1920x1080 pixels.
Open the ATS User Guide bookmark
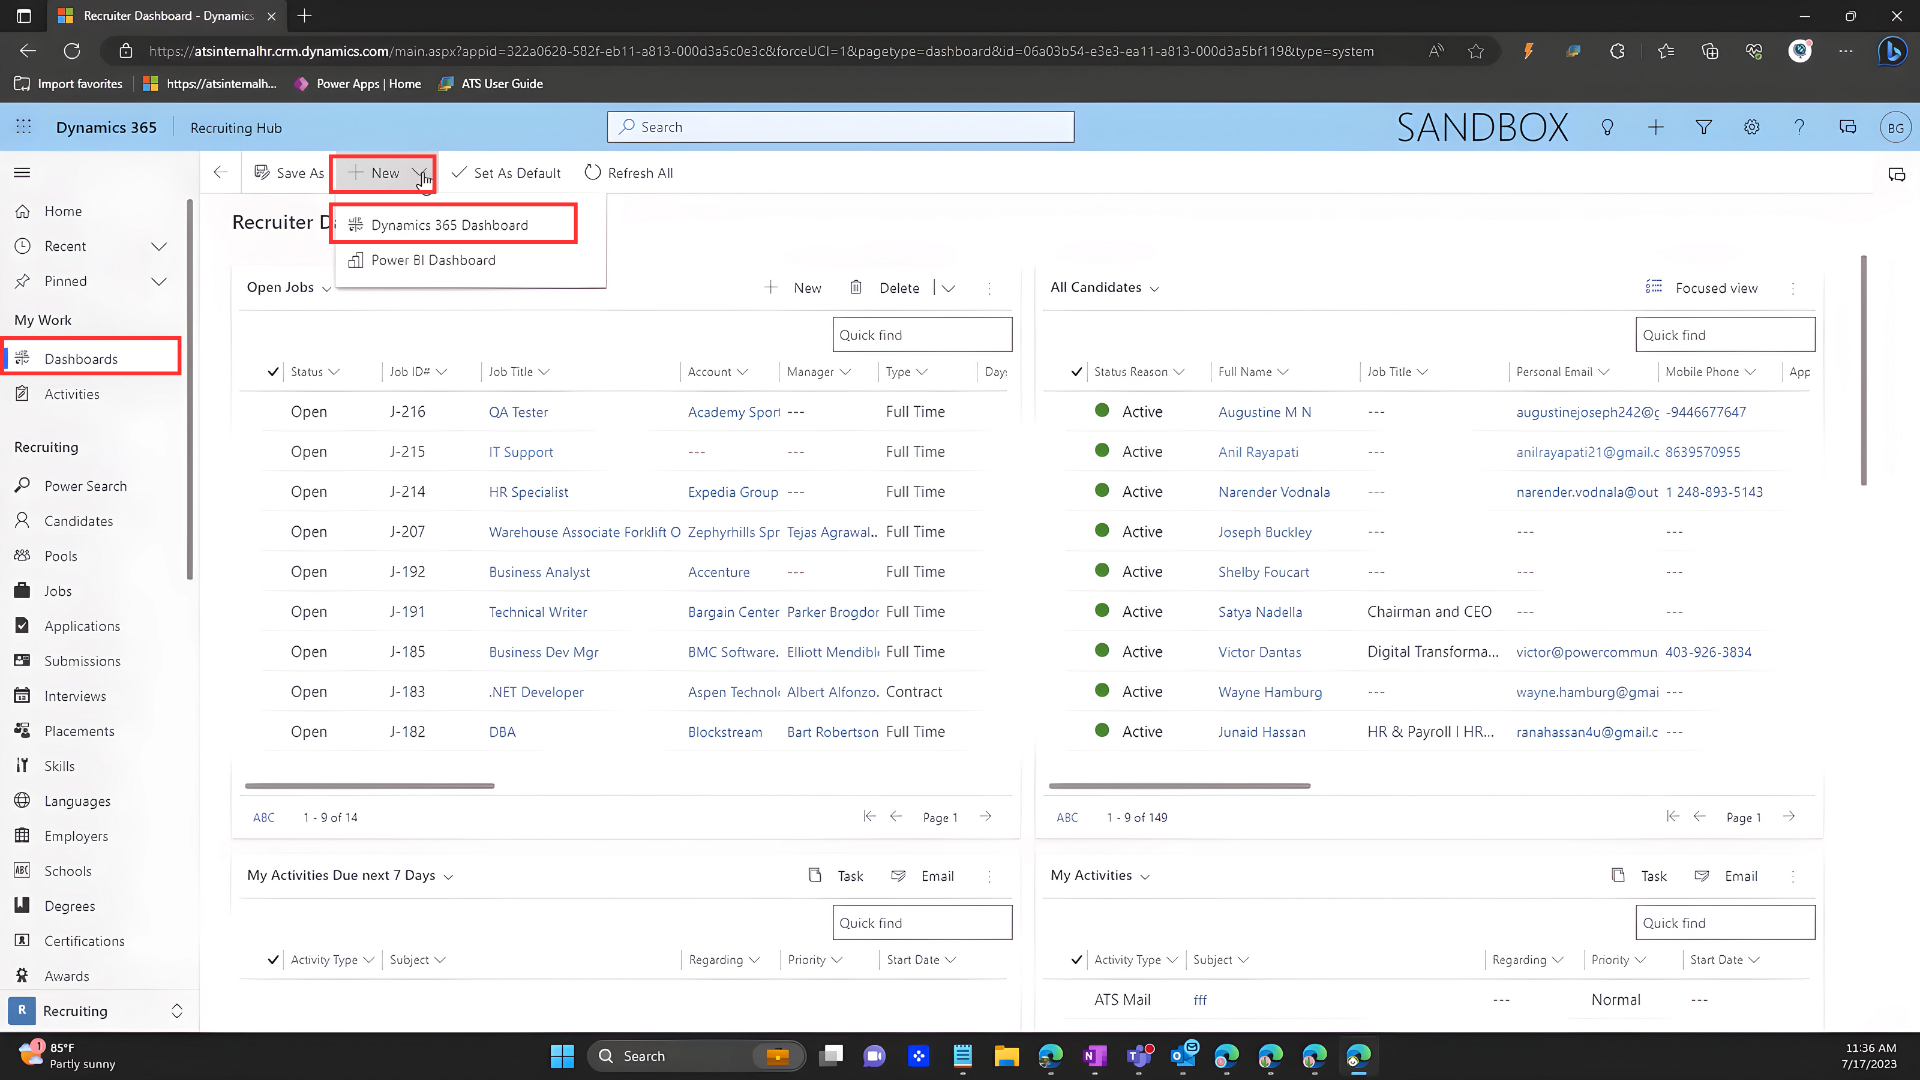491,84
